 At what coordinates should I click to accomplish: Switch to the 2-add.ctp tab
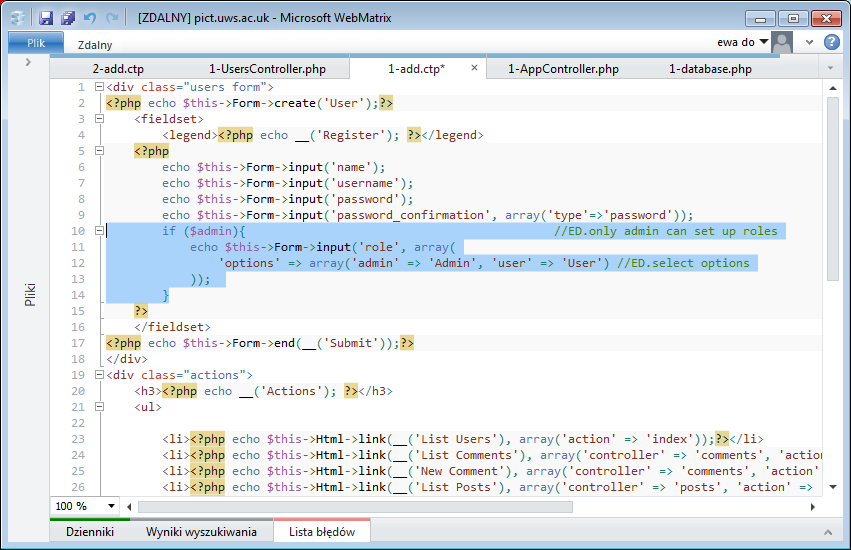[x=118, y=69]
